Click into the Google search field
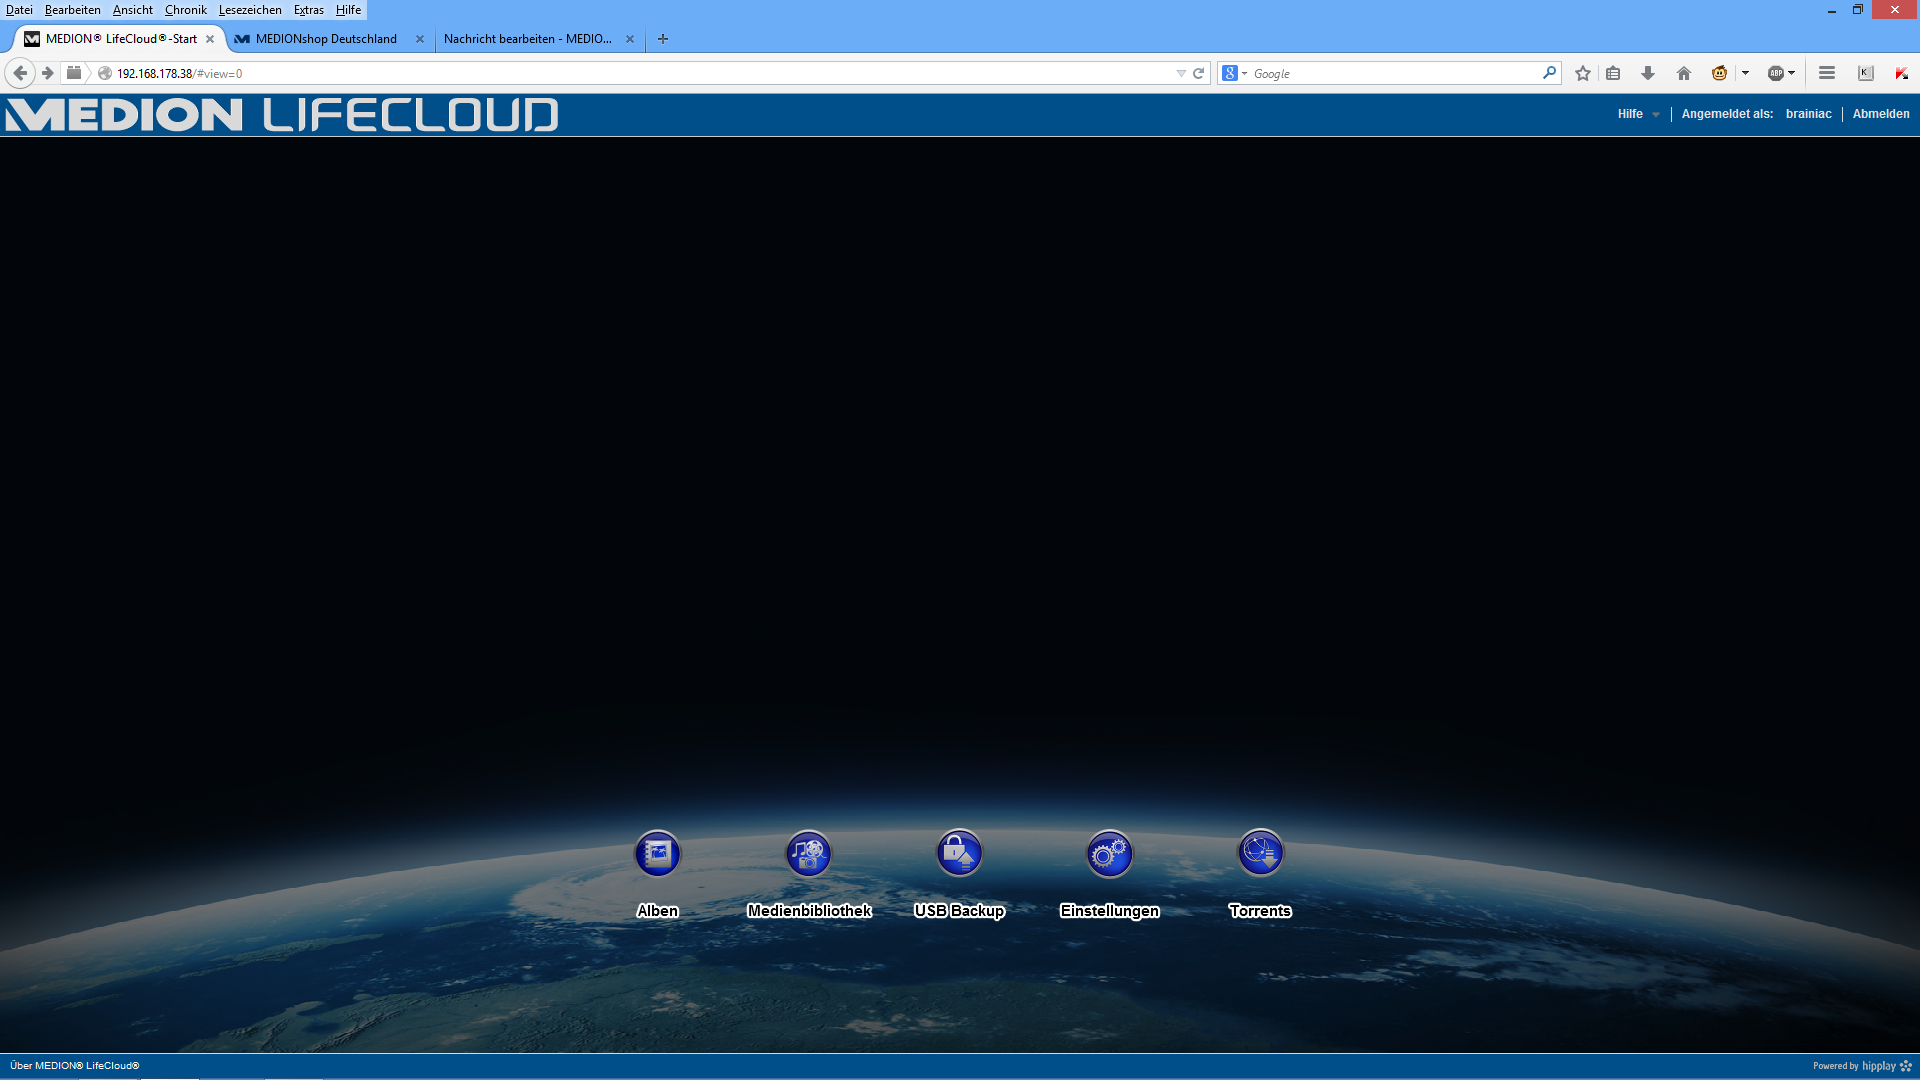 [1390, 73]
